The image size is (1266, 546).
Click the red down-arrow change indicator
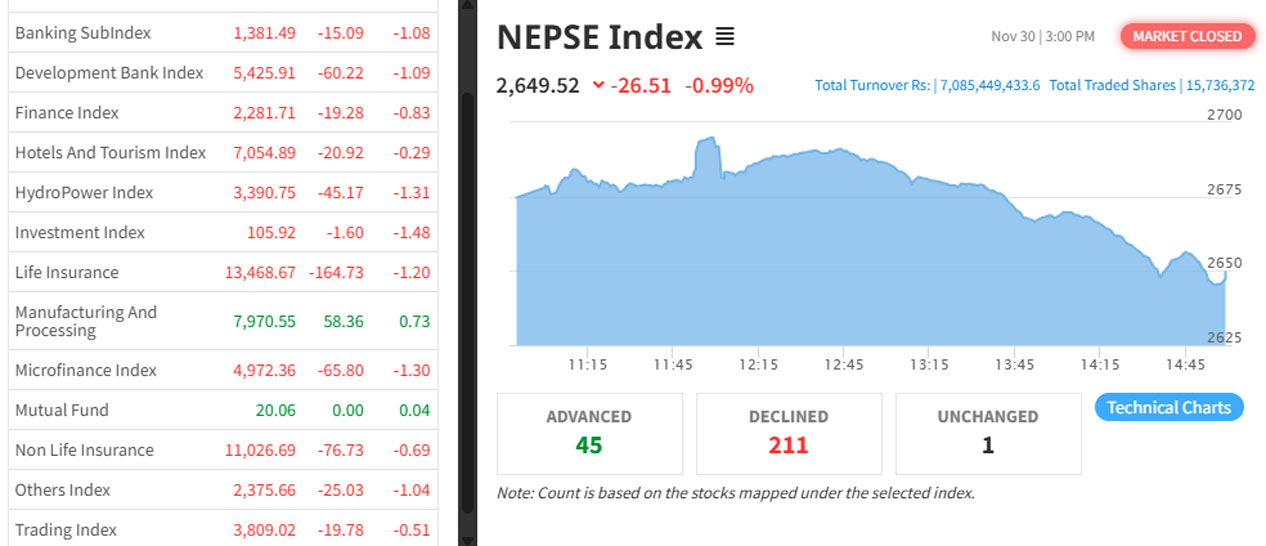pyautogui.click(x=598, y=86)
